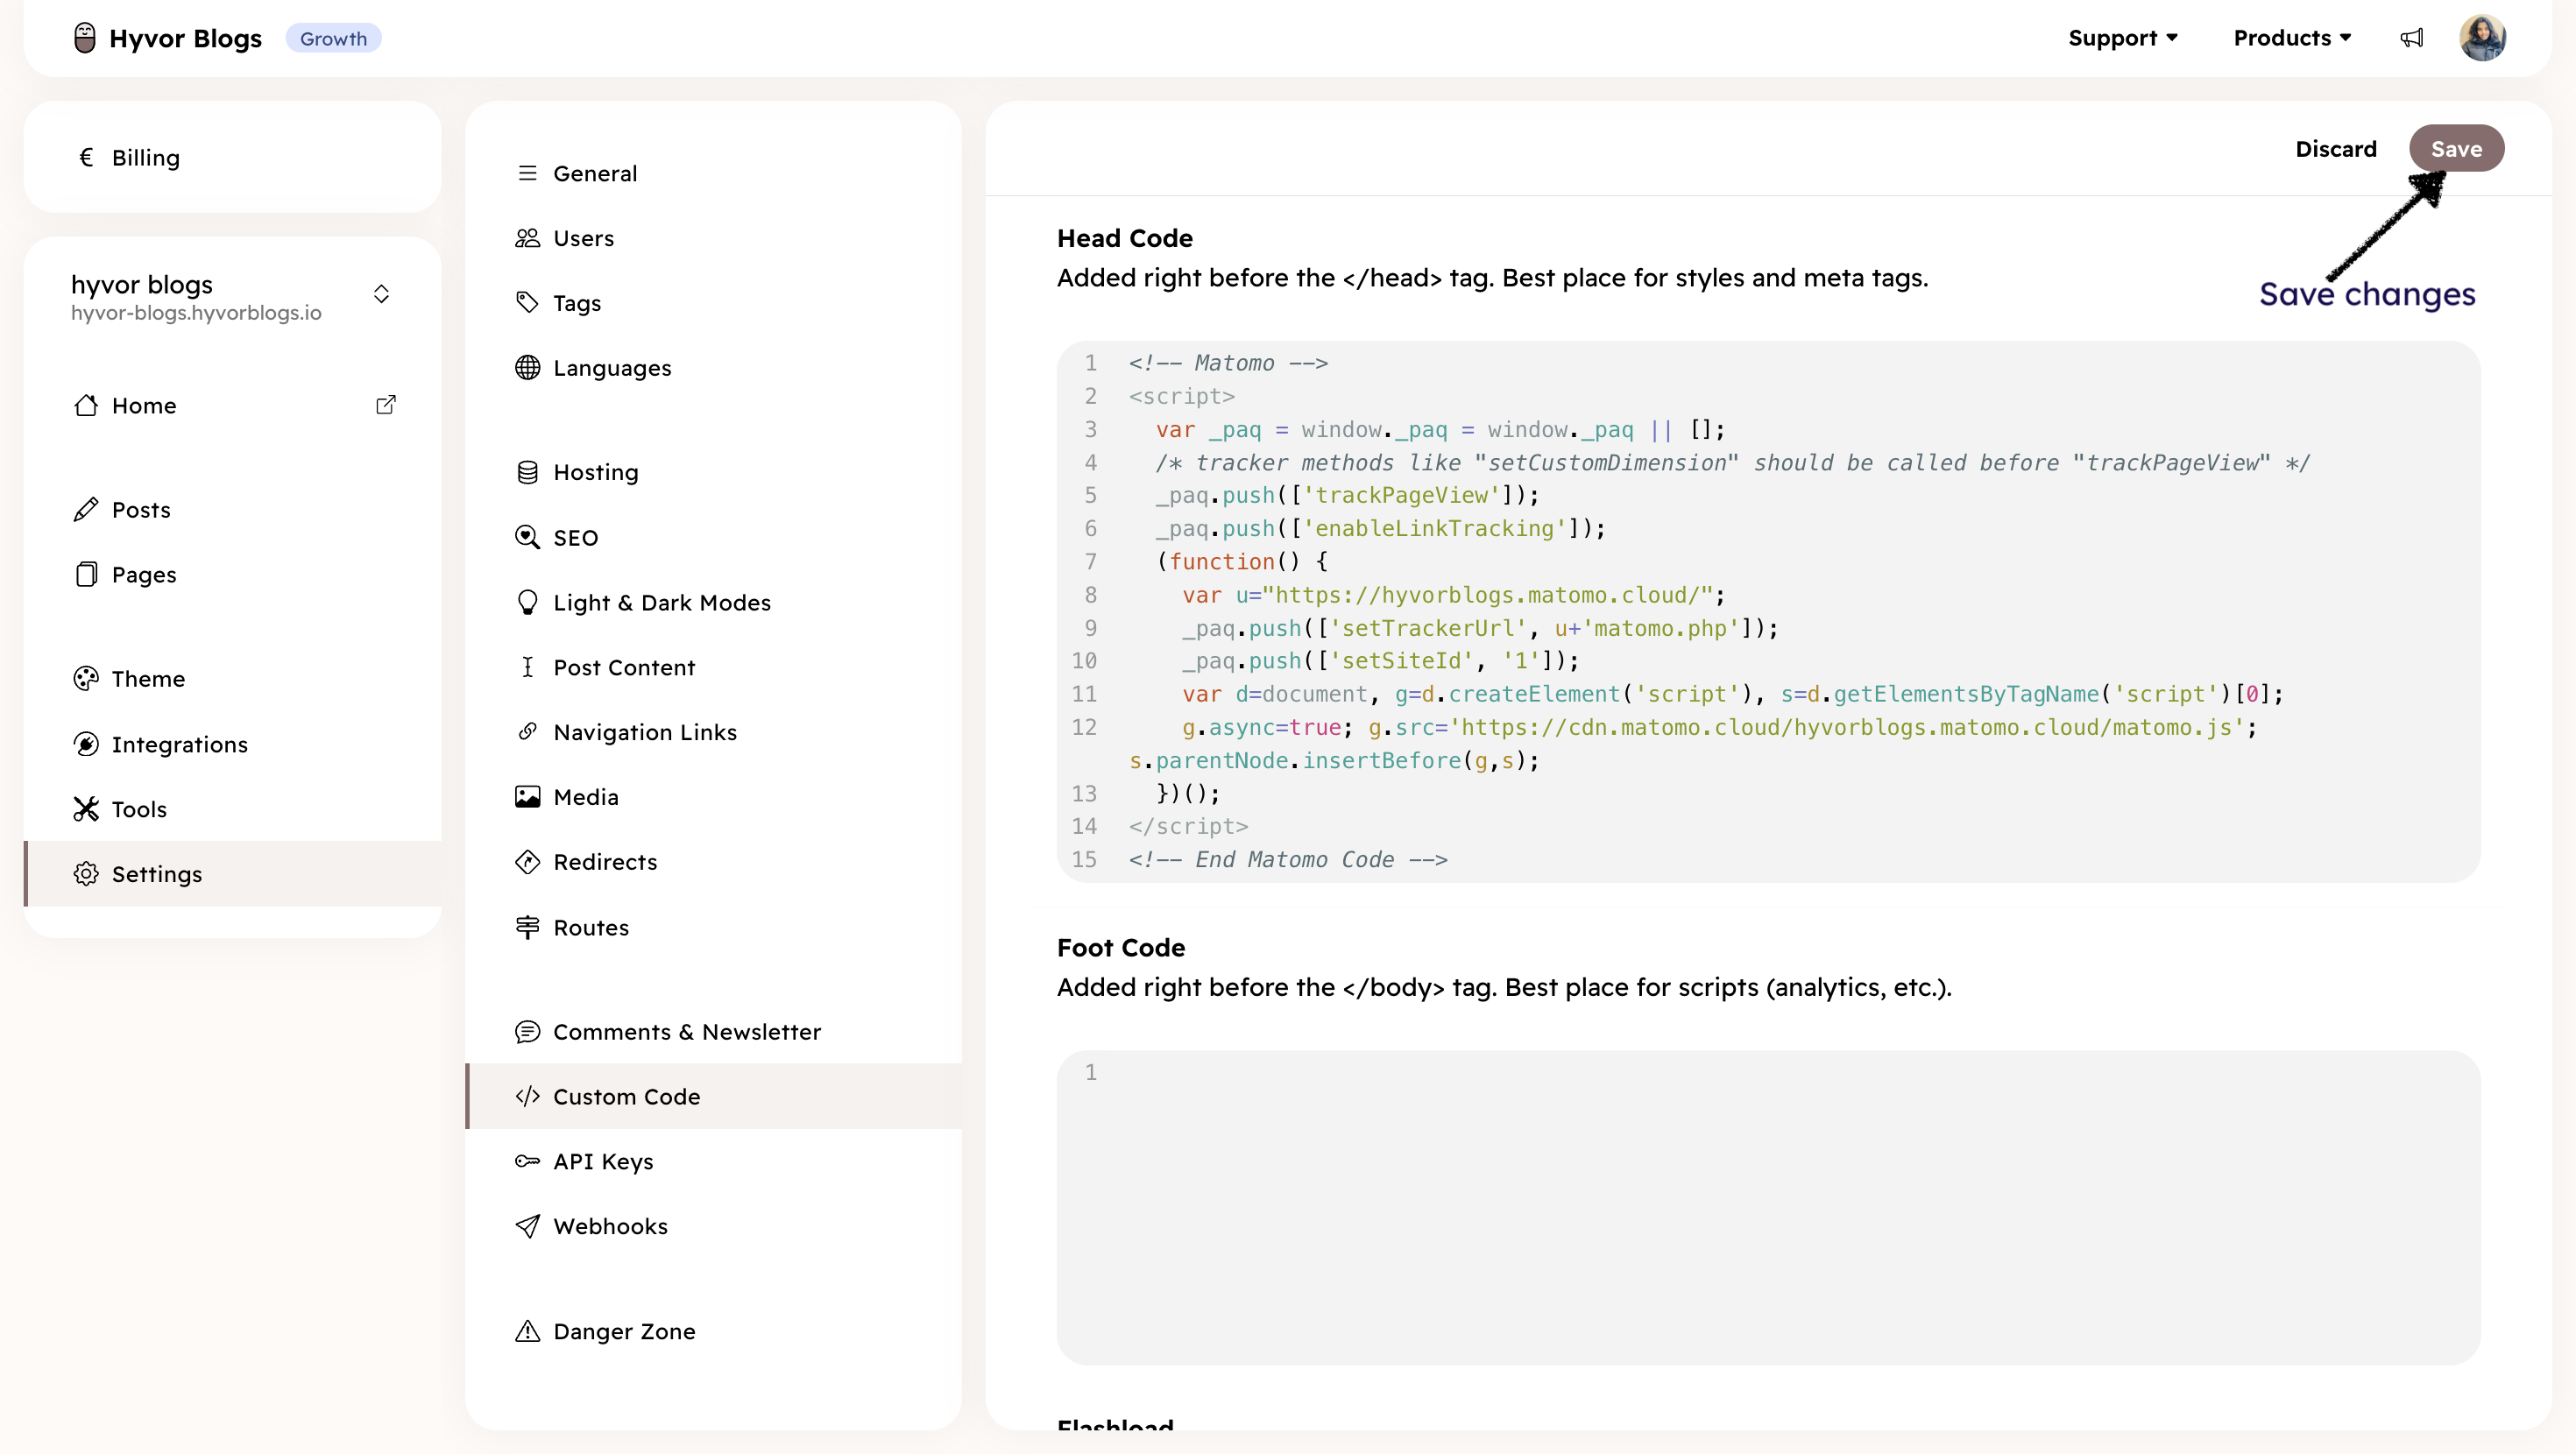Save the custom code changes
The width and height of the screenshot is (2576, 1454).
pyautogui.click(x=2456, y=148)
